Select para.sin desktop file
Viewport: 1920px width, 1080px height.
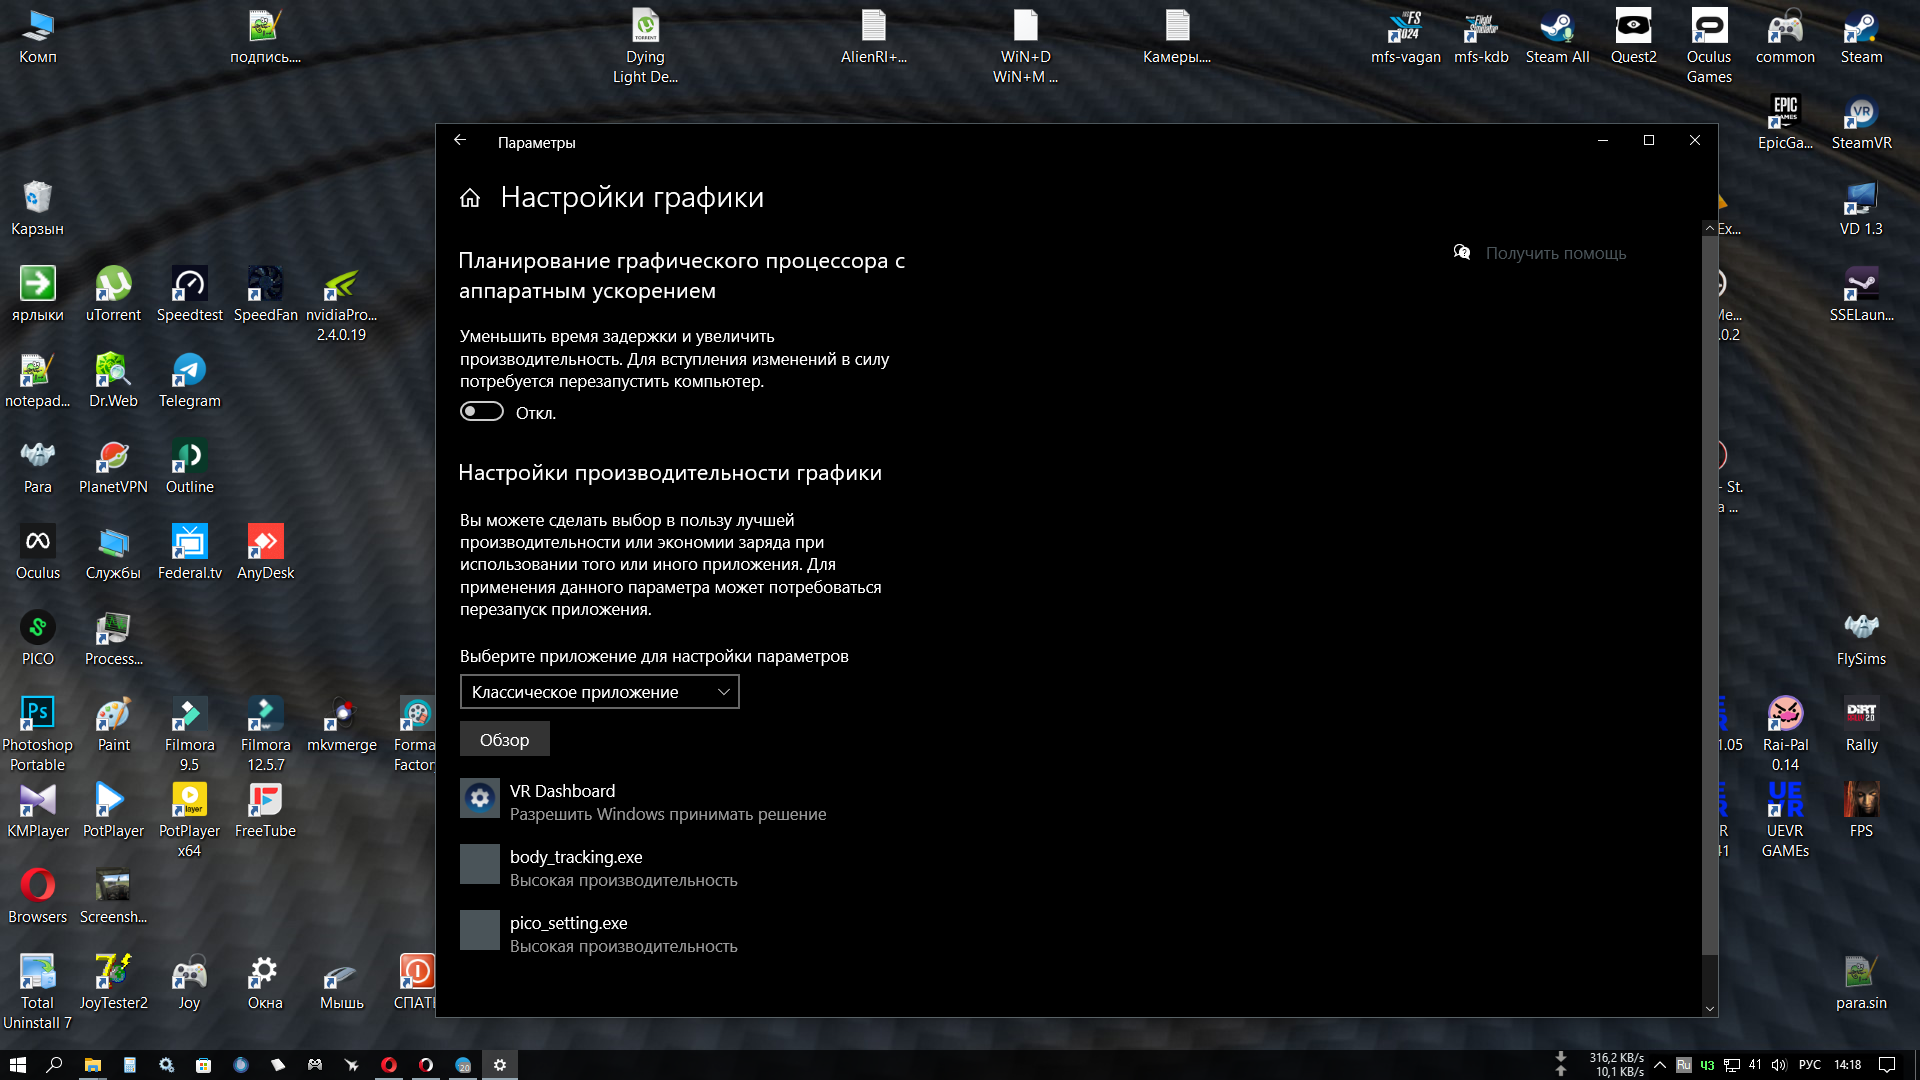pos(1861,982)
